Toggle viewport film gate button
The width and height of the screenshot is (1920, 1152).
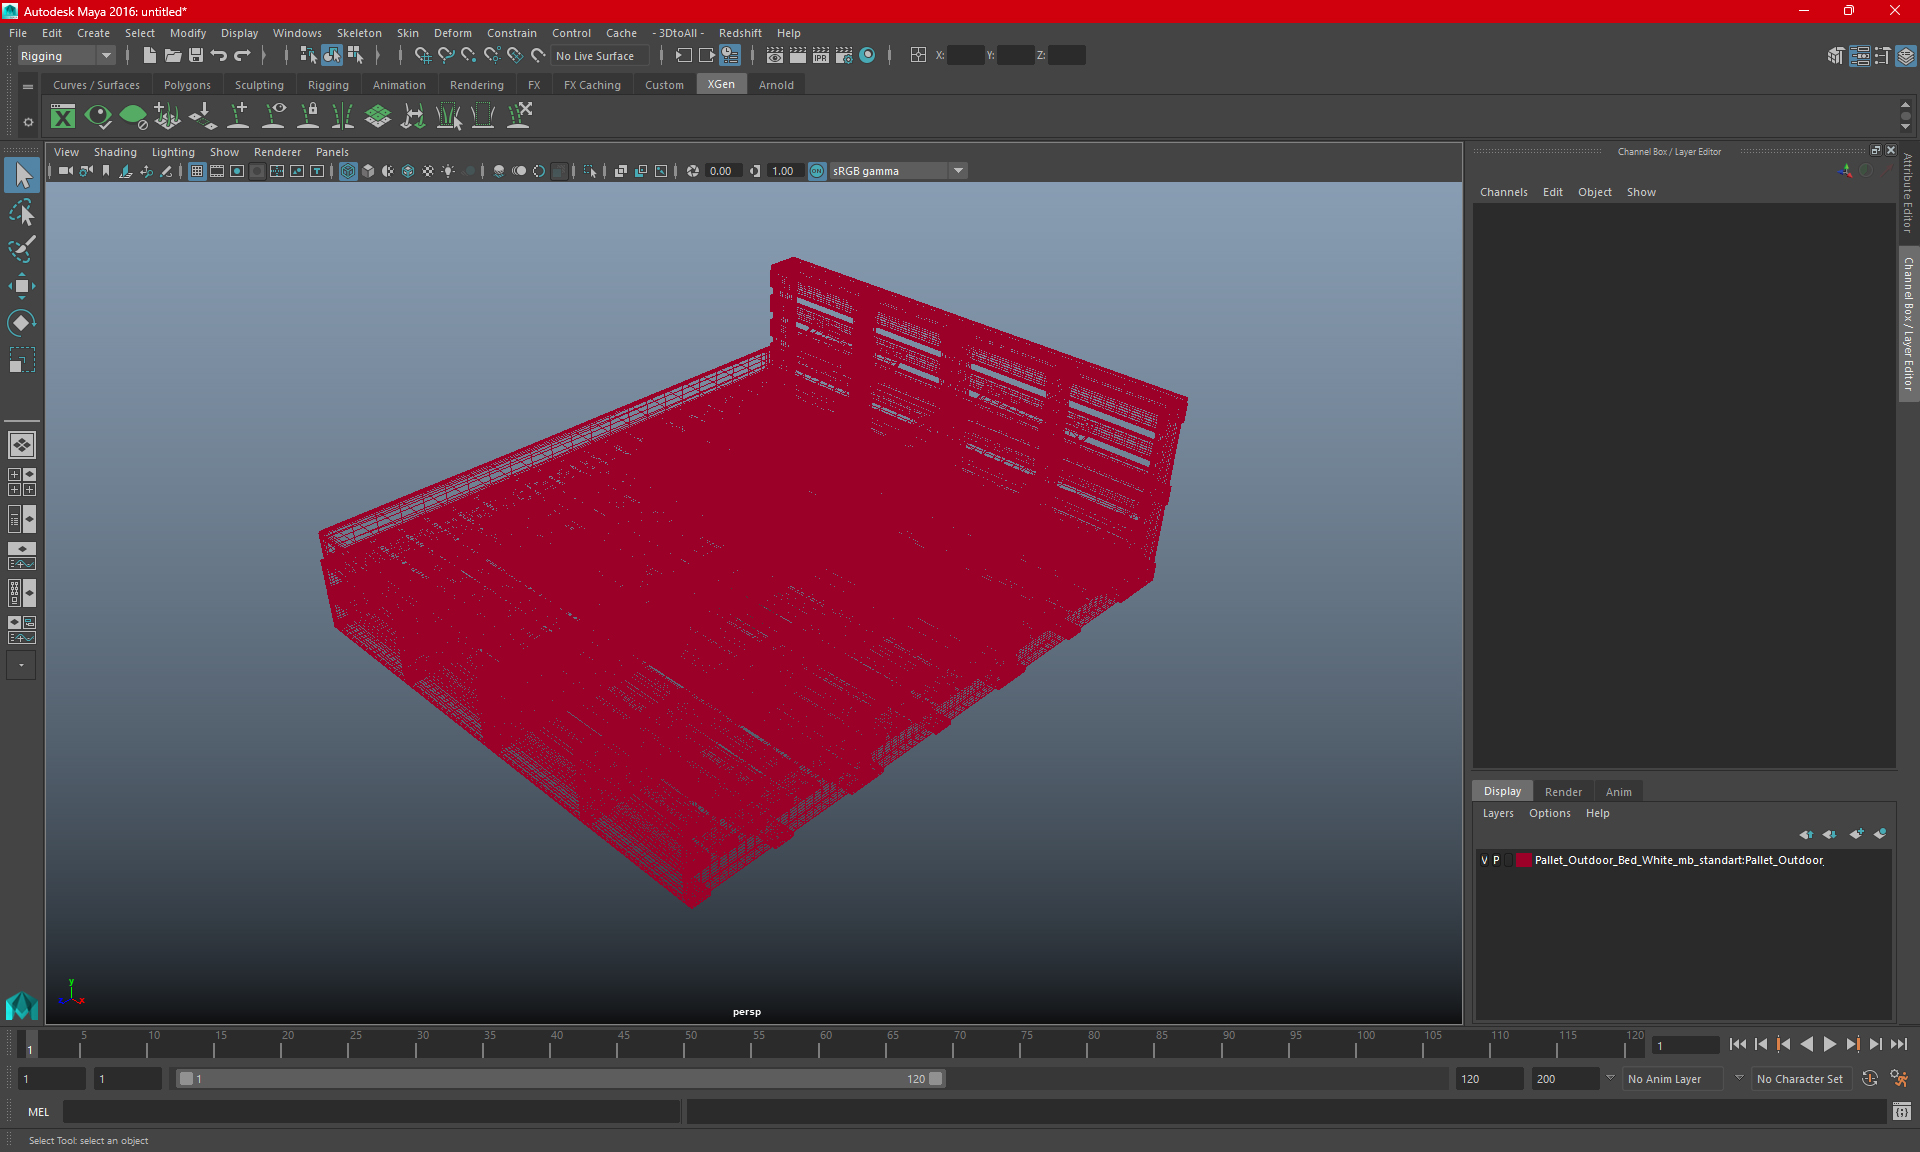217,171
